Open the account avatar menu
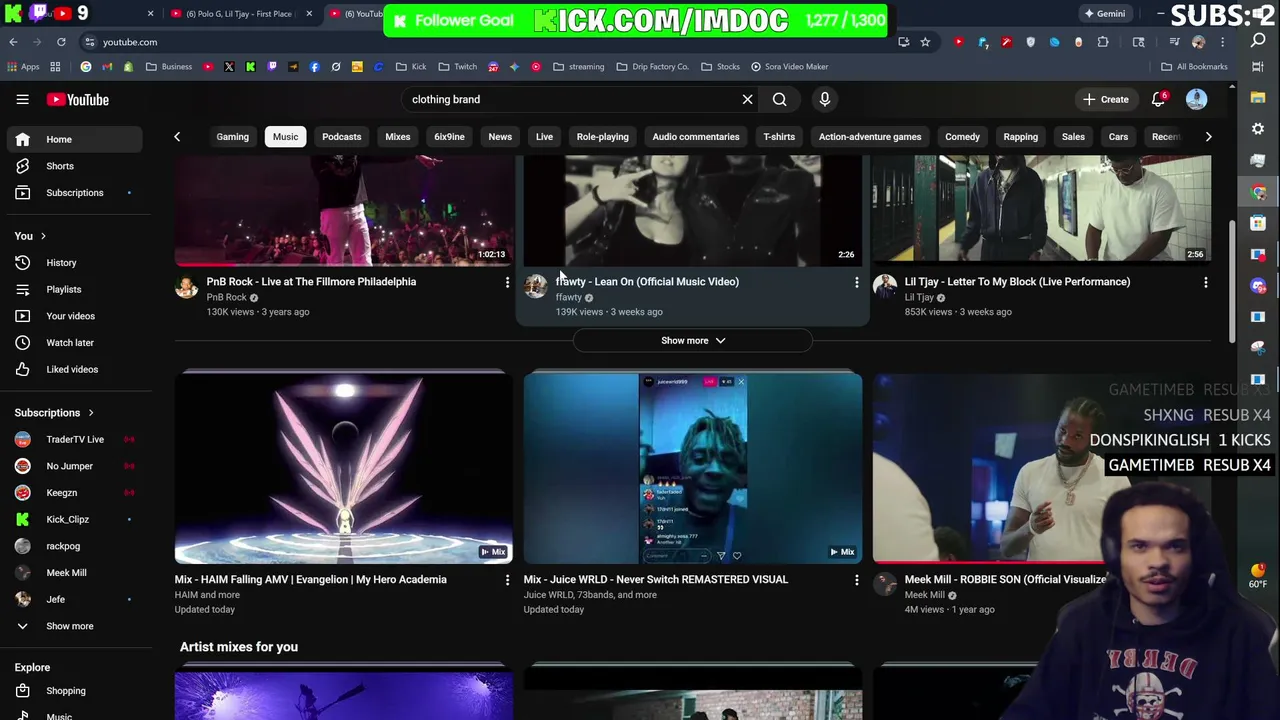Image resolution: width=1280 pixels, height=720 pixels. point(1196,99)
